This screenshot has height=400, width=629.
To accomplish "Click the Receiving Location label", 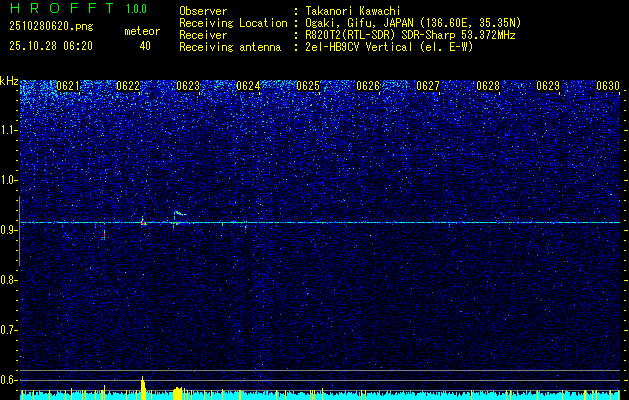I will (233, 23).
